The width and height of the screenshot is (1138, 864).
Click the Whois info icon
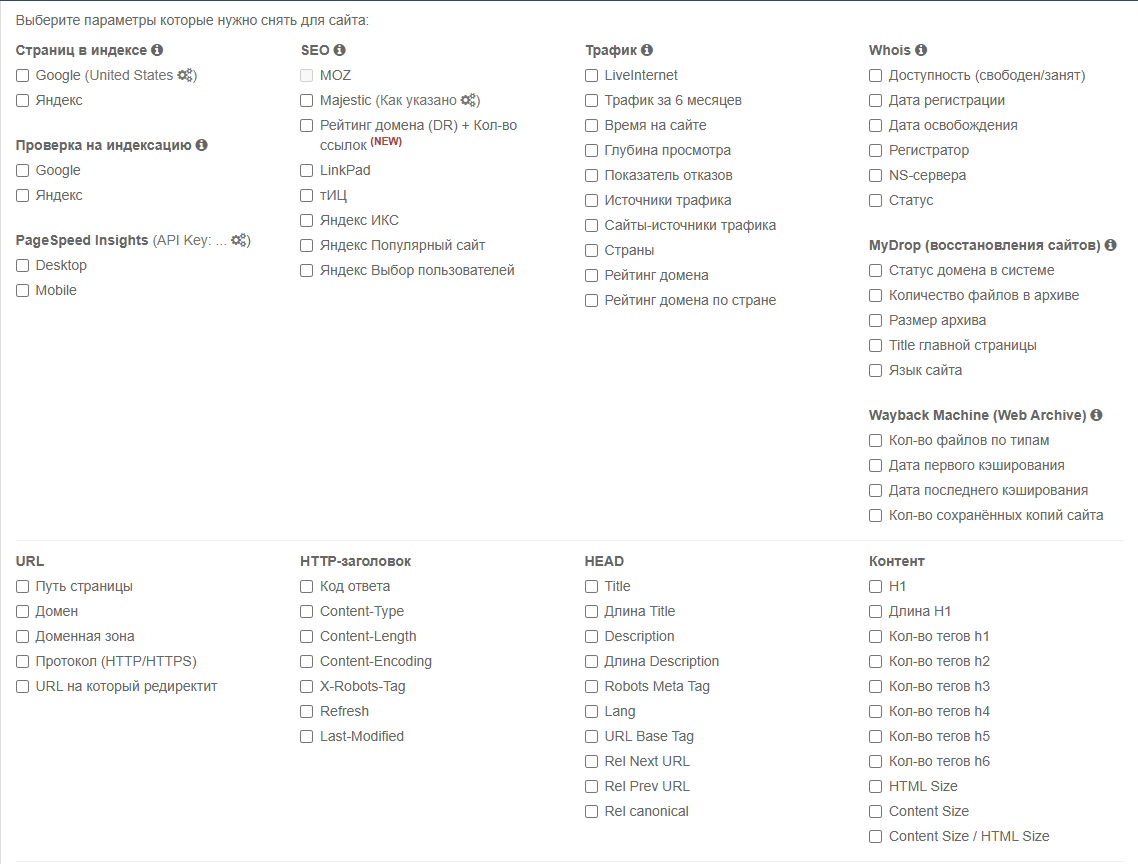click(921, 50)
